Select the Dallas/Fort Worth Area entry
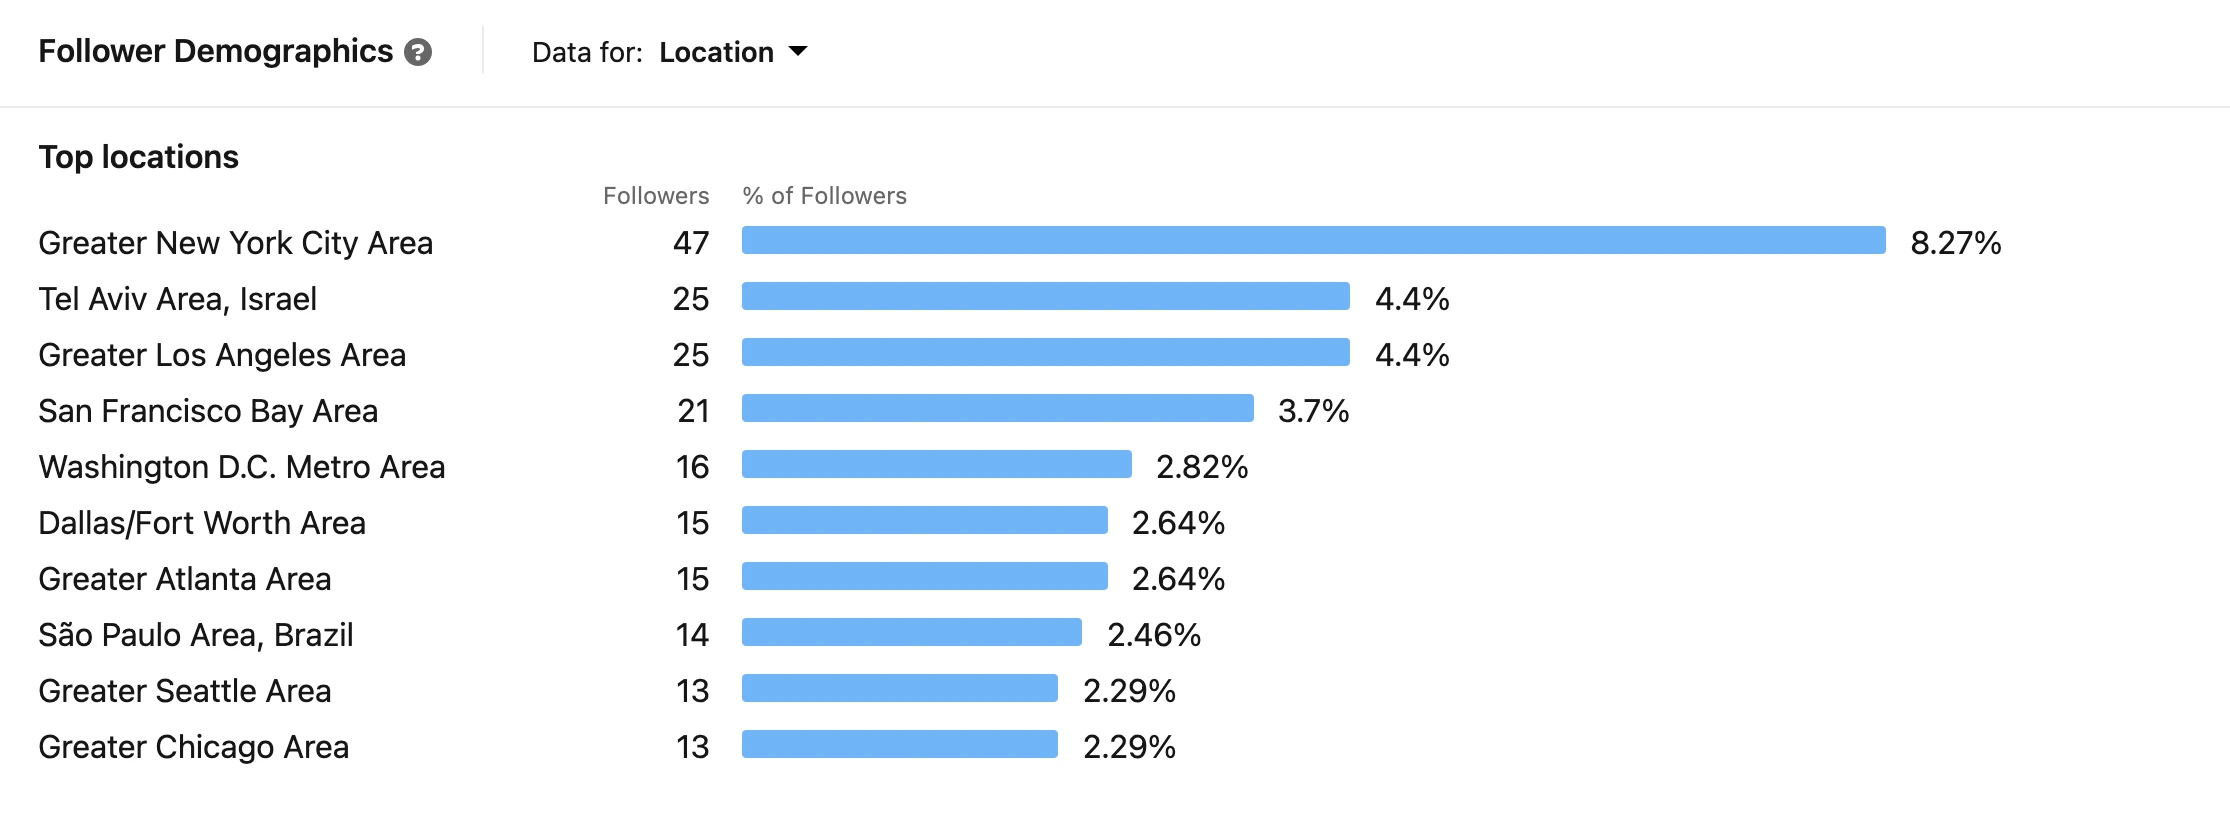The height and width of the screenshot is (832, 2230). coord(202,522)
